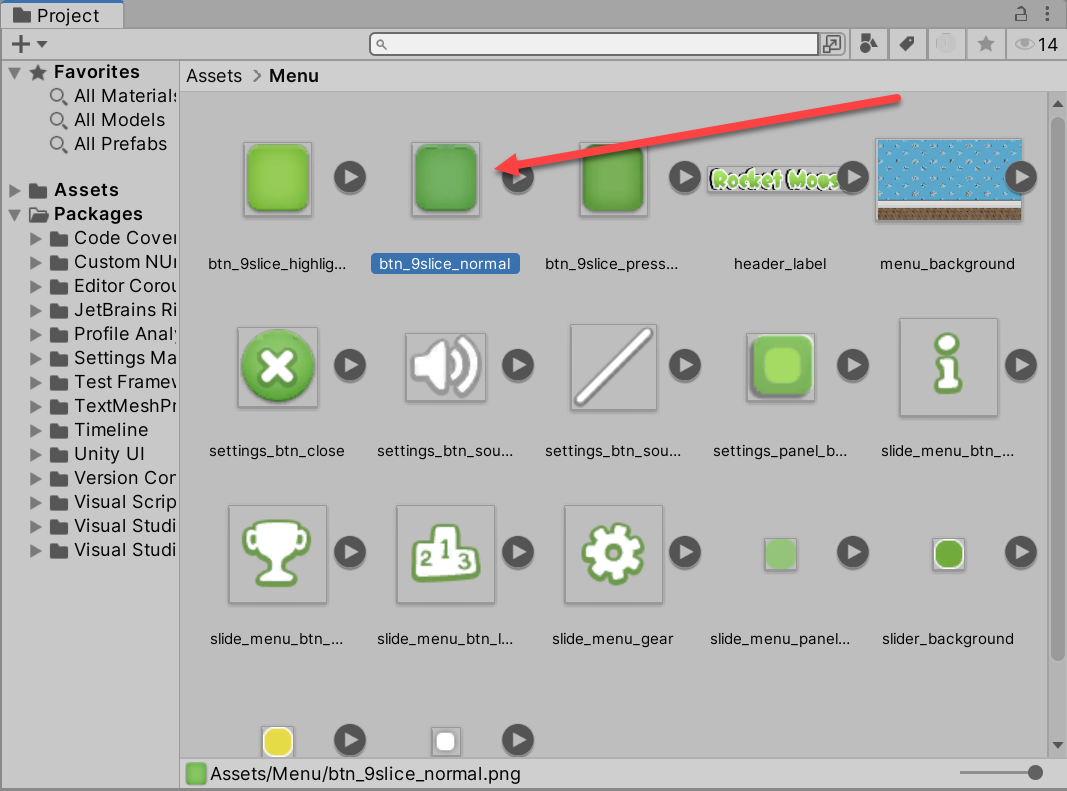This screenshot has width=1067, height=791.
Task: Select the btn_9slice_normal thumbnail
Action: click(446, 179)
